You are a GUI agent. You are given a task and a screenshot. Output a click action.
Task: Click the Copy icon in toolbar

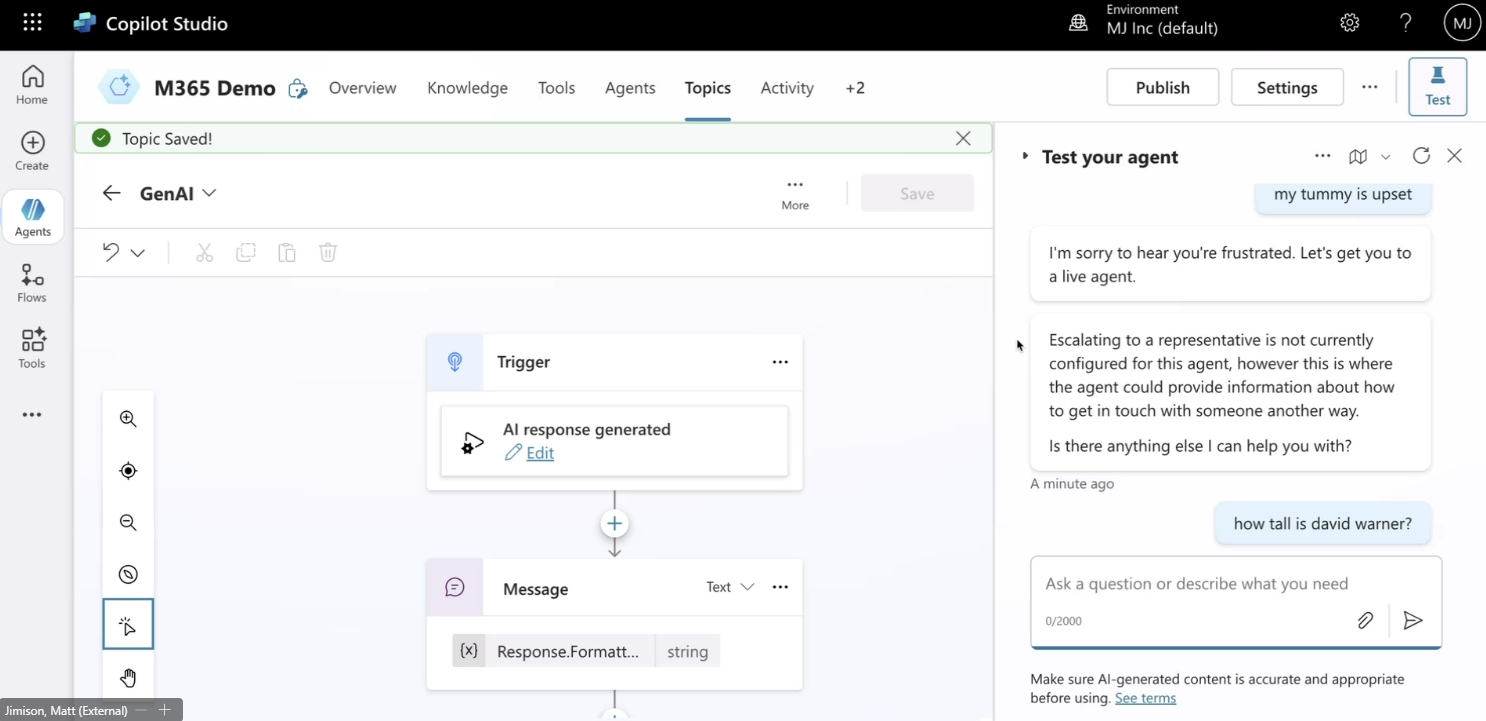[246, 253]
